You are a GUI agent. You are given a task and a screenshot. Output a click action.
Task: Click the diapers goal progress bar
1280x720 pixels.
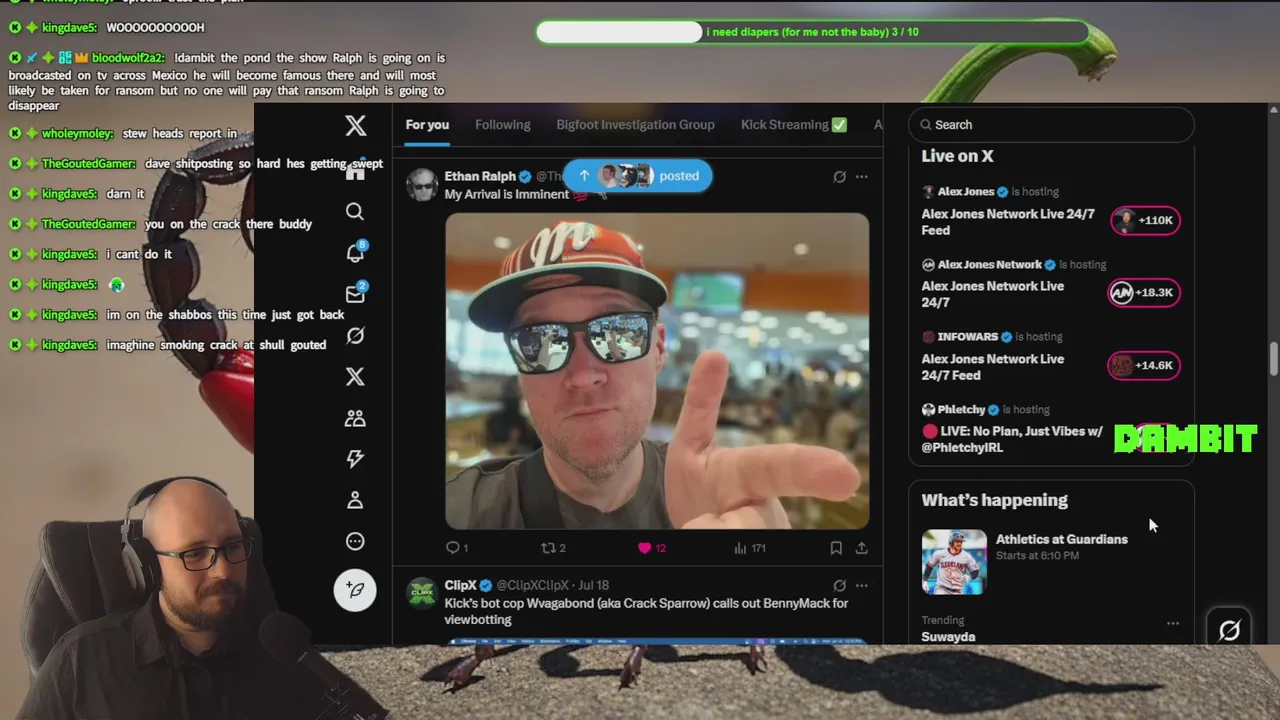pyautogui.click(x=812, y=32)
